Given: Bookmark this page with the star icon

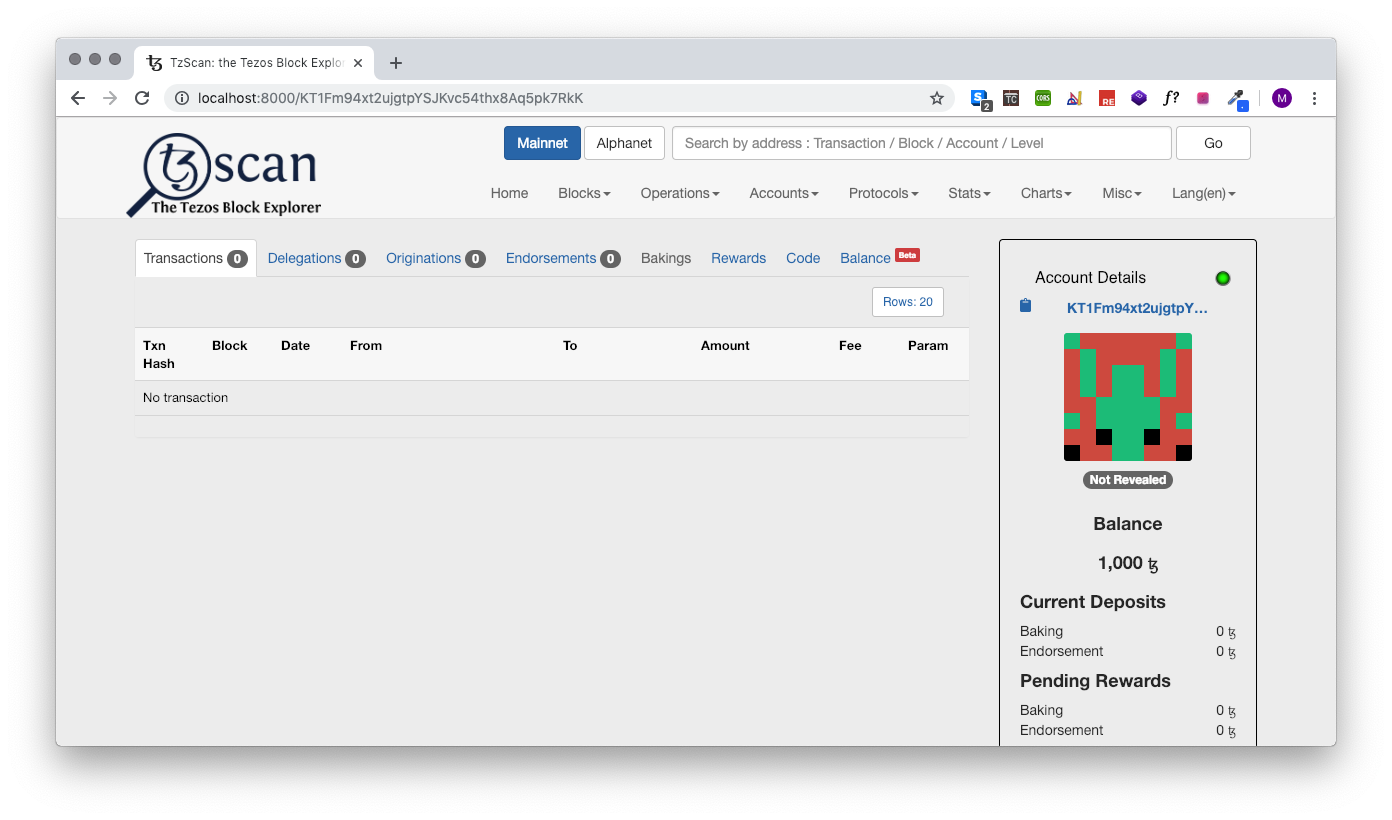Looking at the screenshot, I should click(x=937, y=98).
